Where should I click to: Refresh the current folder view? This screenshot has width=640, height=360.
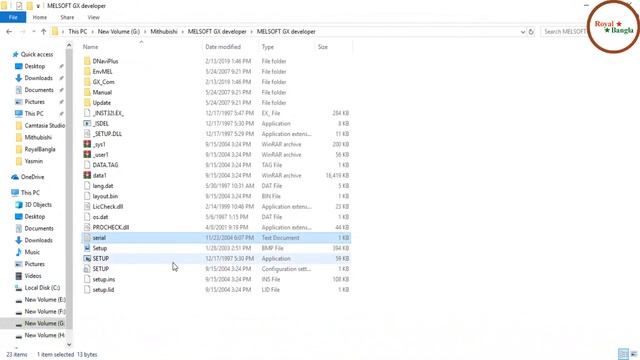(x=531, y=32)
